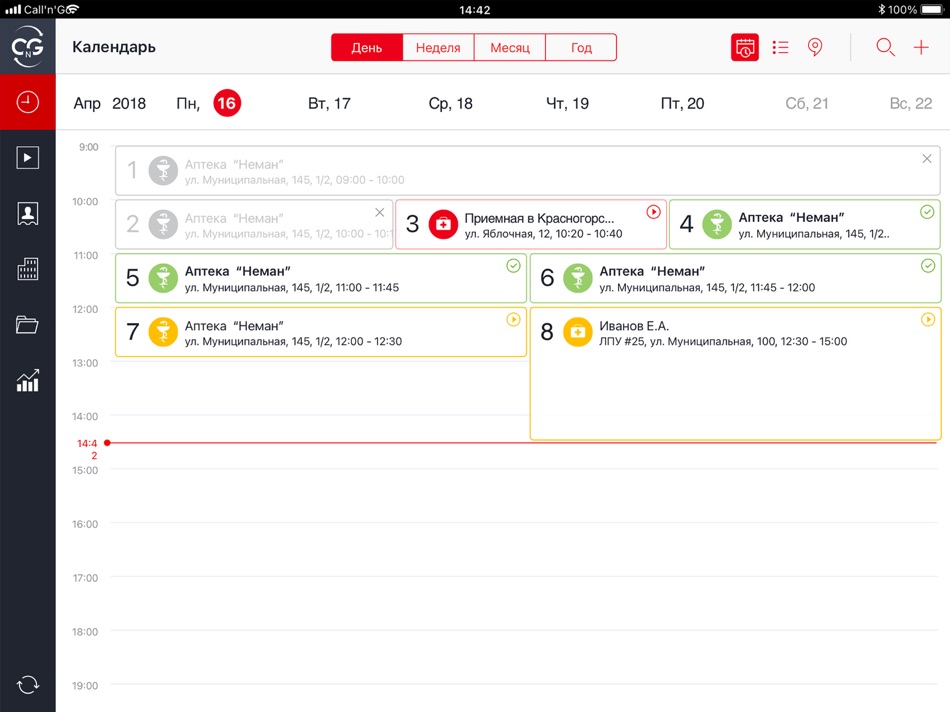Start visit 3 using red play icon

(x=653, y=212)
